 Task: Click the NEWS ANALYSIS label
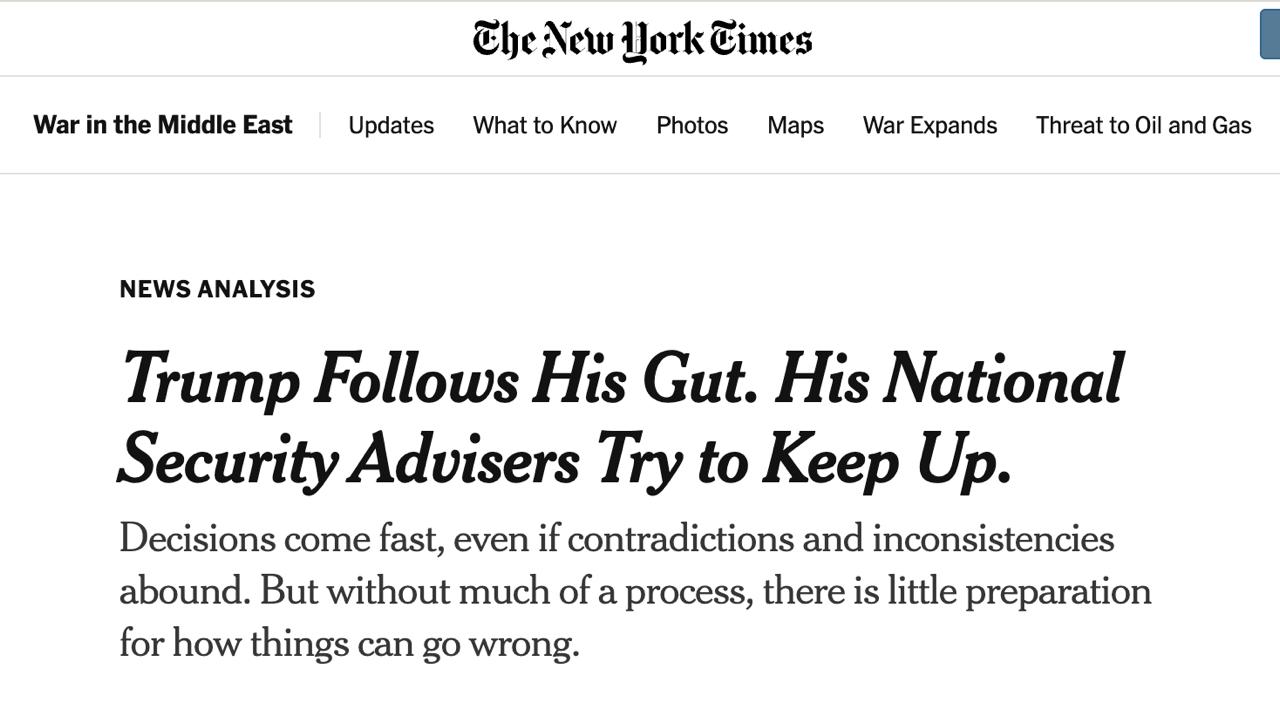(x=217, y=289)
